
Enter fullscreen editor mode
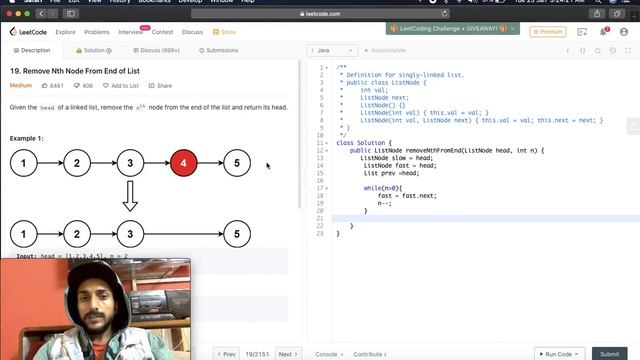pyautogui.click(x=628, y=51)
